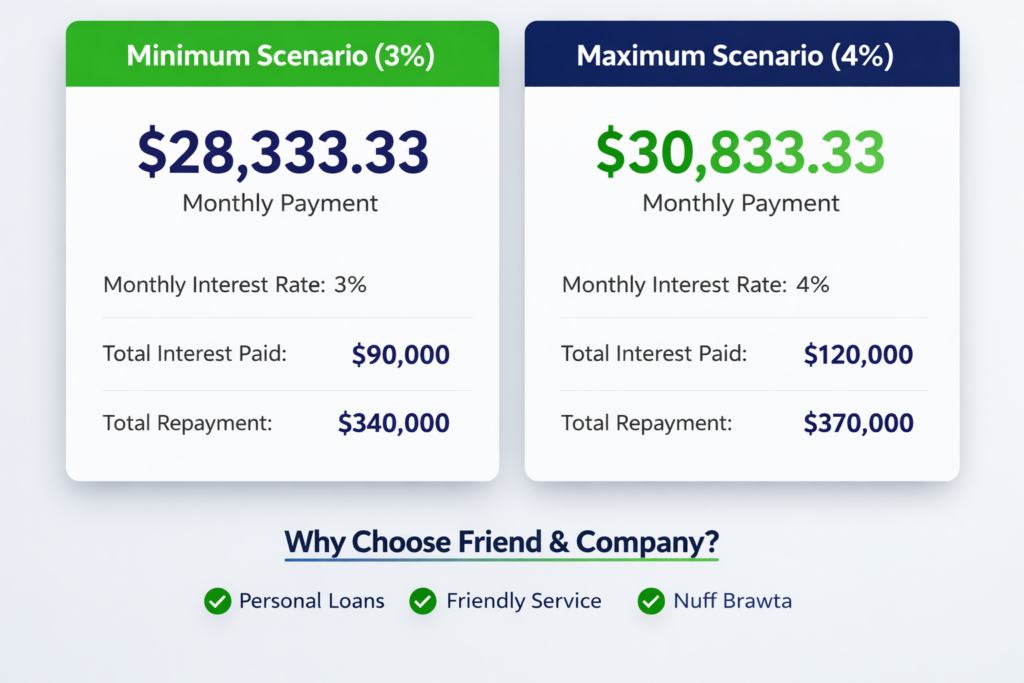The width and height of the screenshot is (1024, 683).
Task: Select the Minimum Scenario (3%) header
Action: click(x=281, y=55)
